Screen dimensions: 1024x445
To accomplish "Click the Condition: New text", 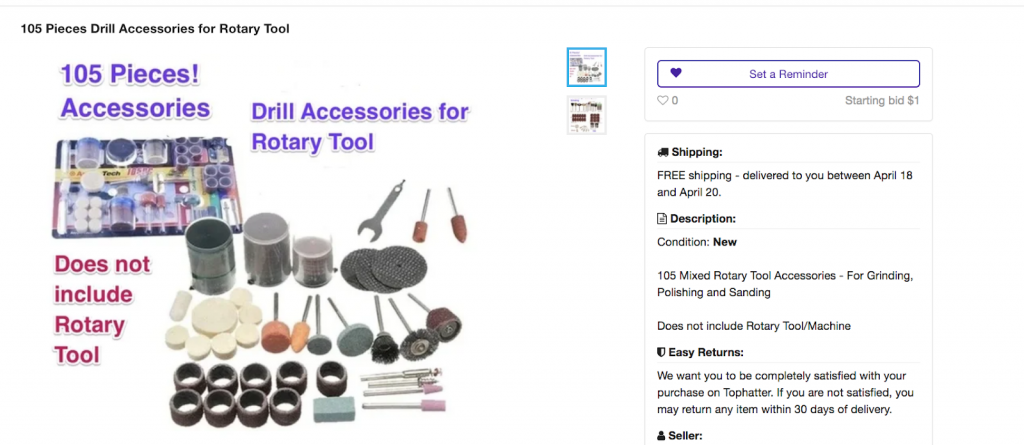I will click(x=697, y=242).
